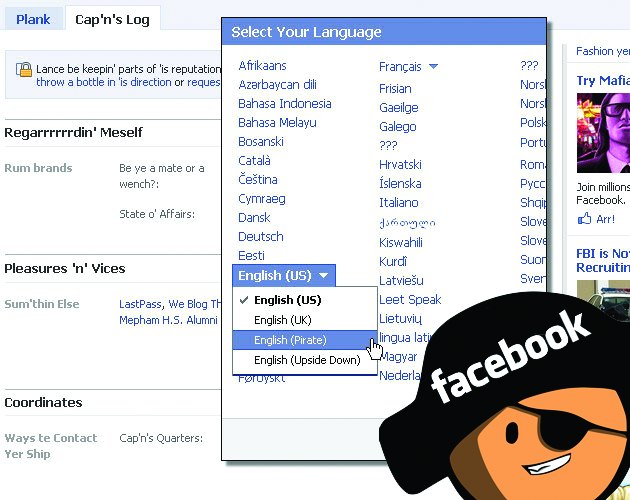Click 'throw a bottle in 'is direction' link
630x500 pixels.
(x=104, y=82)
